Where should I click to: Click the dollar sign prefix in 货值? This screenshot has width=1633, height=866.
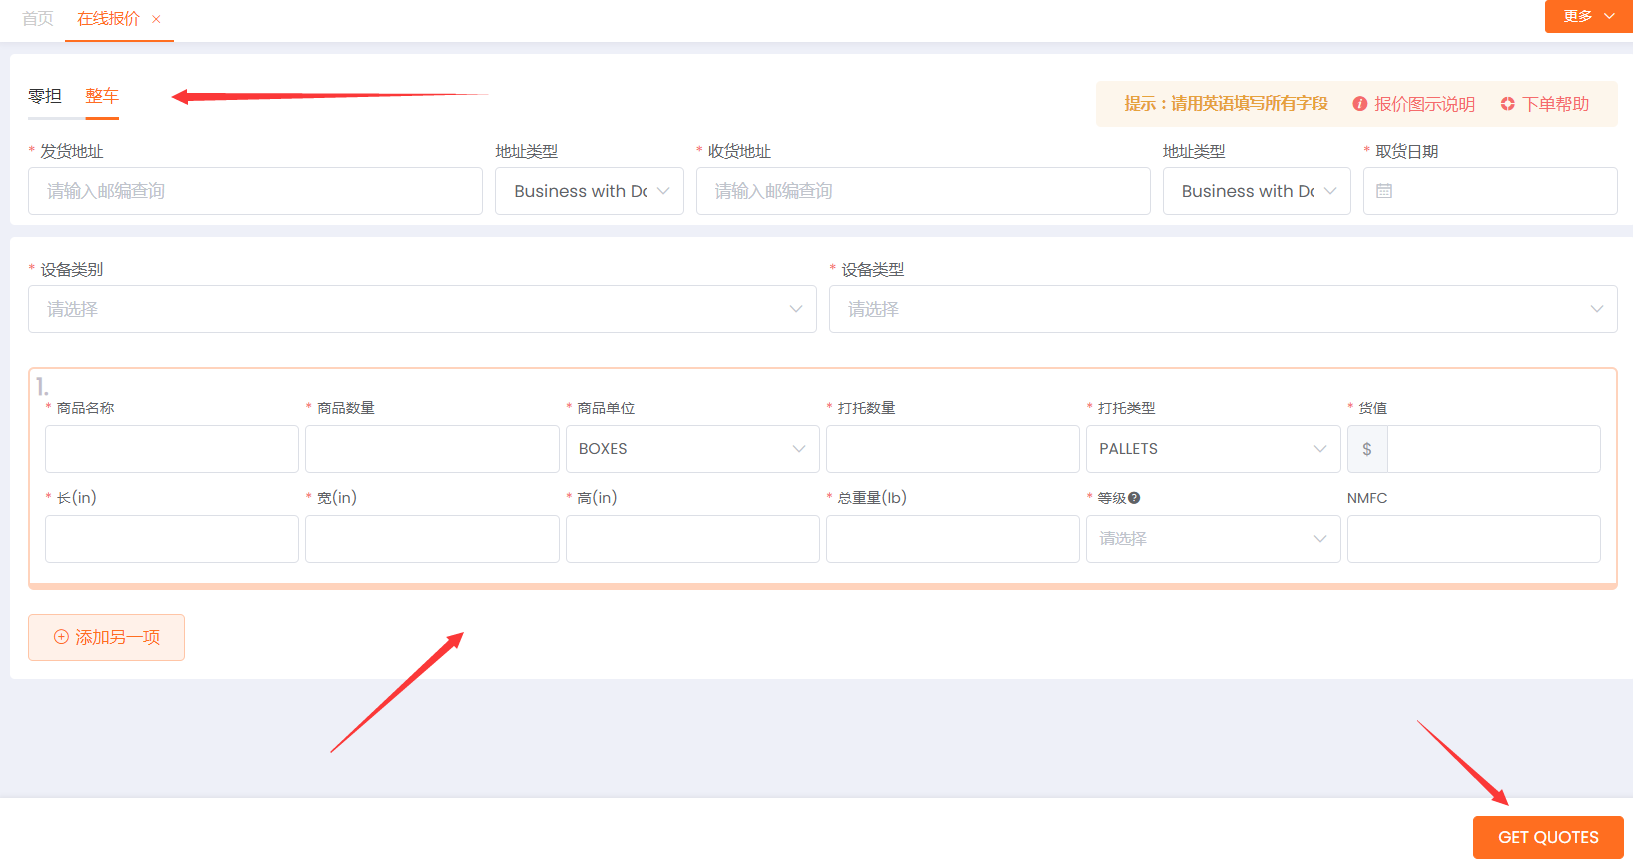tap(1366, 449)
